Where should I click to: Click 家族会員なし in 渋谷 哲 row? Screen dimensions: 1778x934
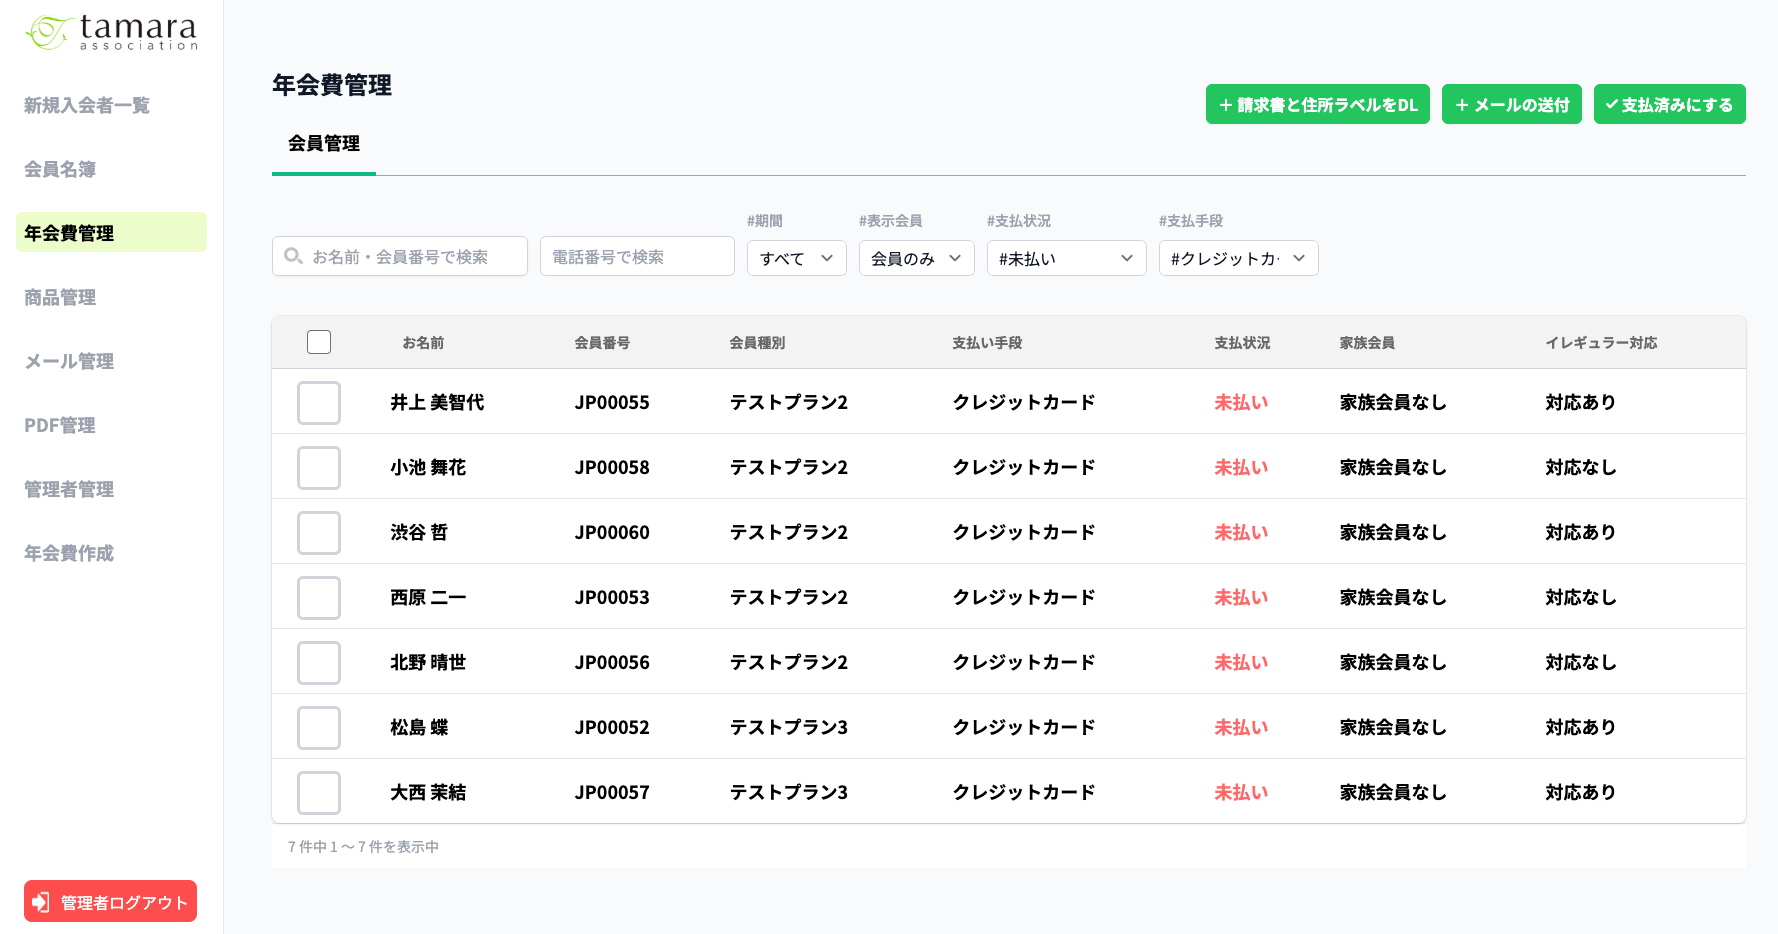1393,532
